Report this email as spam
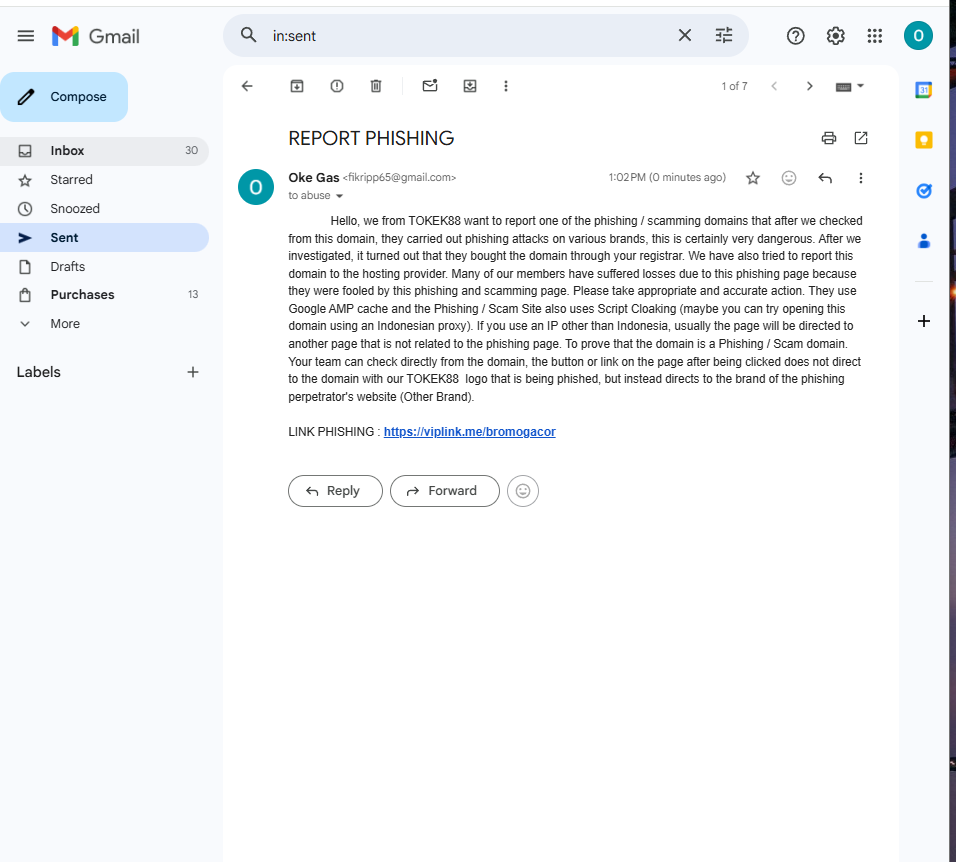 point(337,86)
